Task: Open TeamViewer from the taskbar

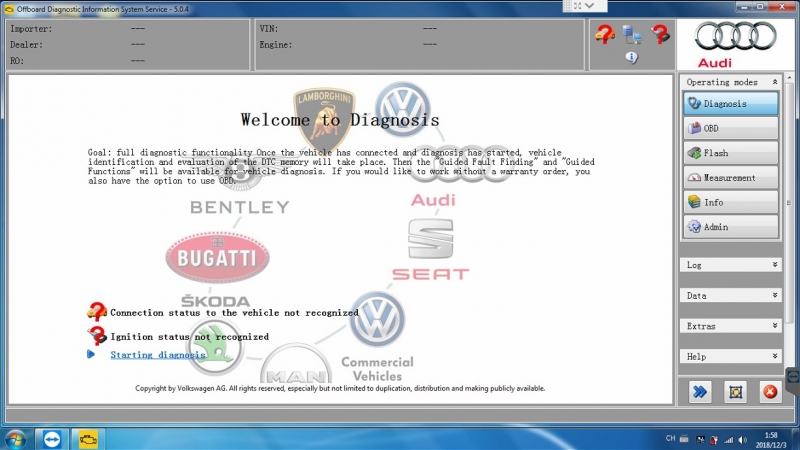Action: (x=52, y=439)
